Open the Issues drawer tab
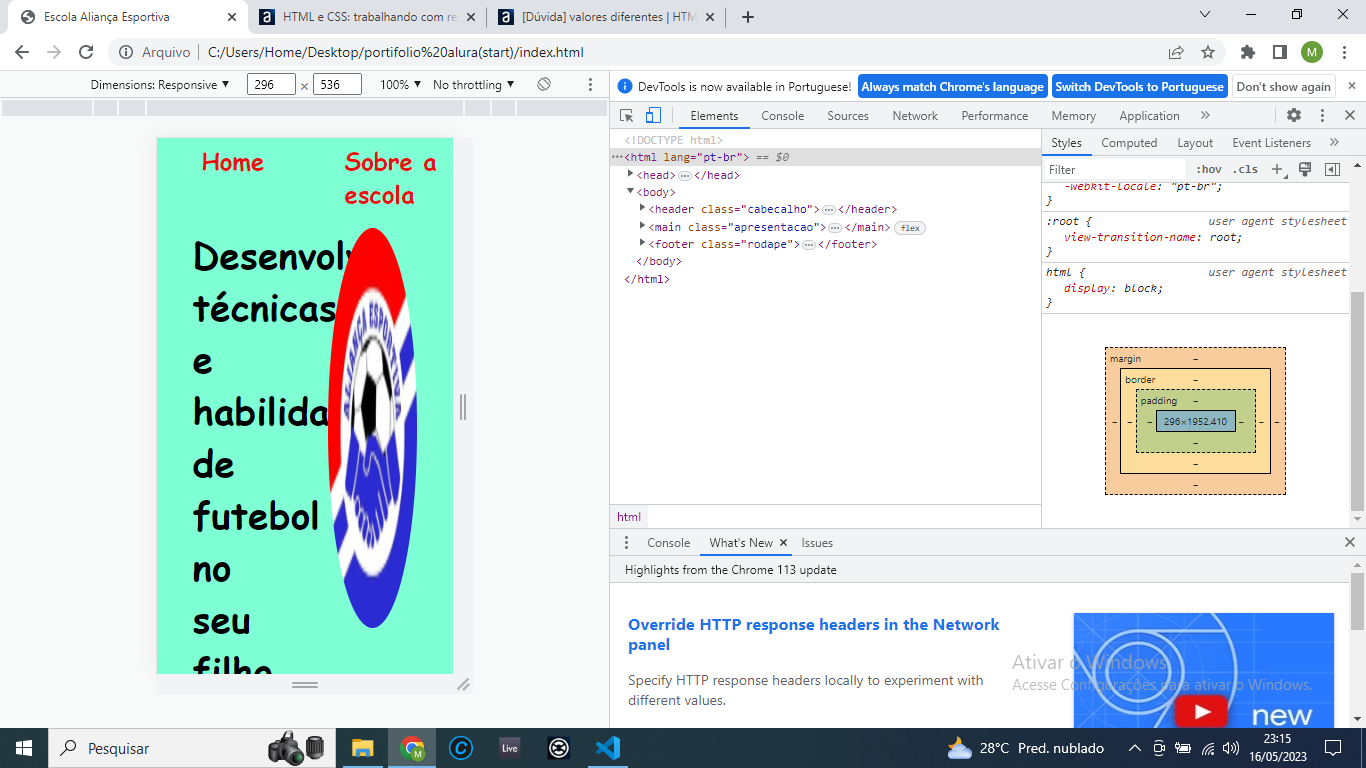The height and width of the screenshot is (768, 1366). pyautogui.click(x=817, y=543)
